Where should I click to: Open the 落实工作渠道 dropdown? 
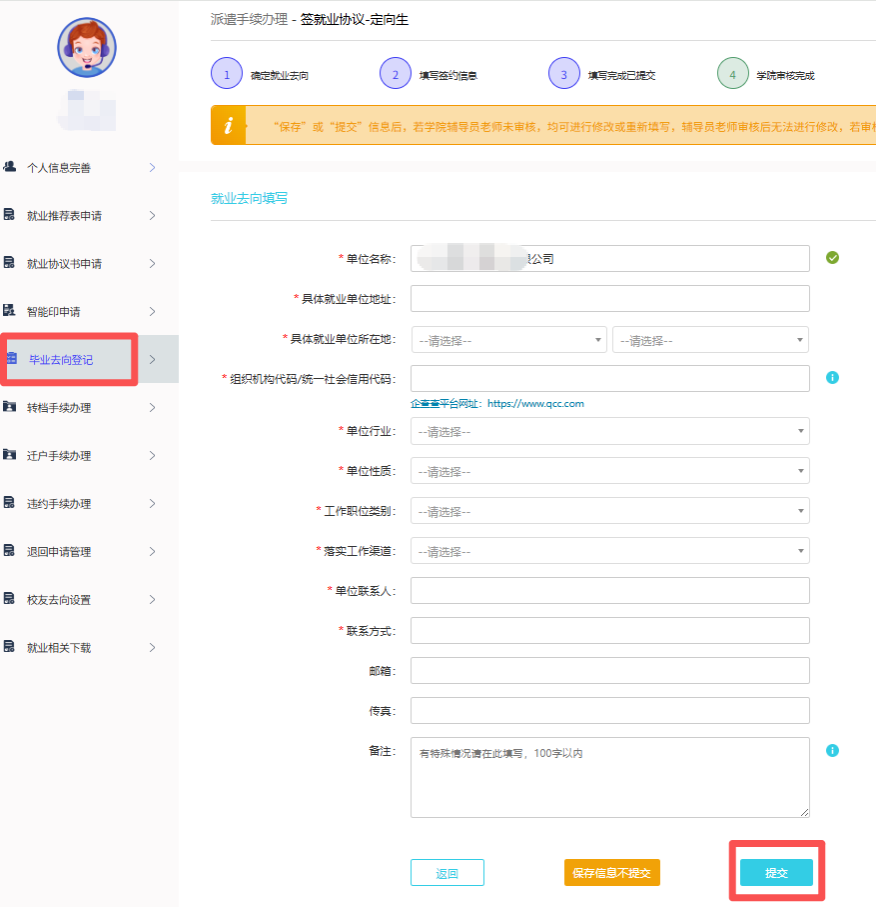click(x=610, y=551)
